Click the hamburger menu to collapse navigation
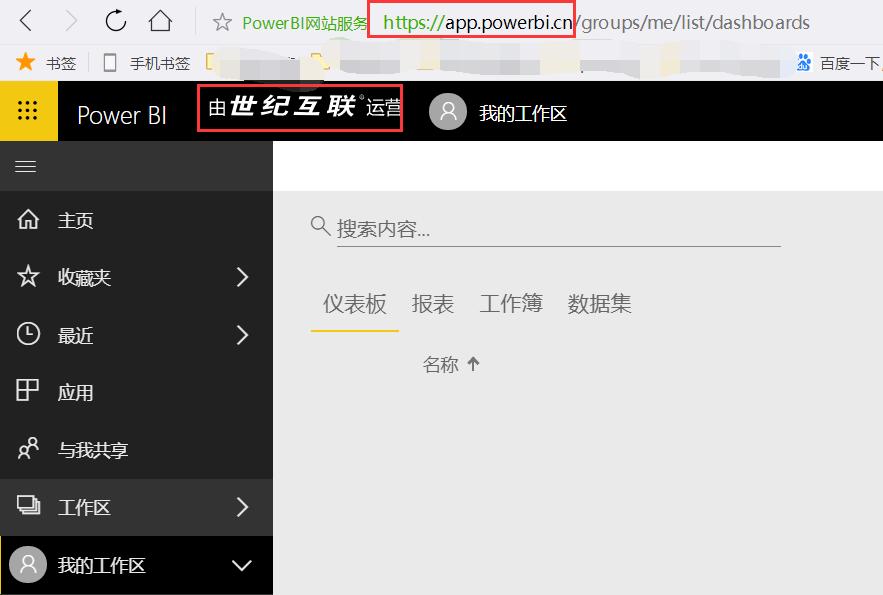The height and width of the screenshot is (595, 883). pyautogui.click(x=28, y=166)
